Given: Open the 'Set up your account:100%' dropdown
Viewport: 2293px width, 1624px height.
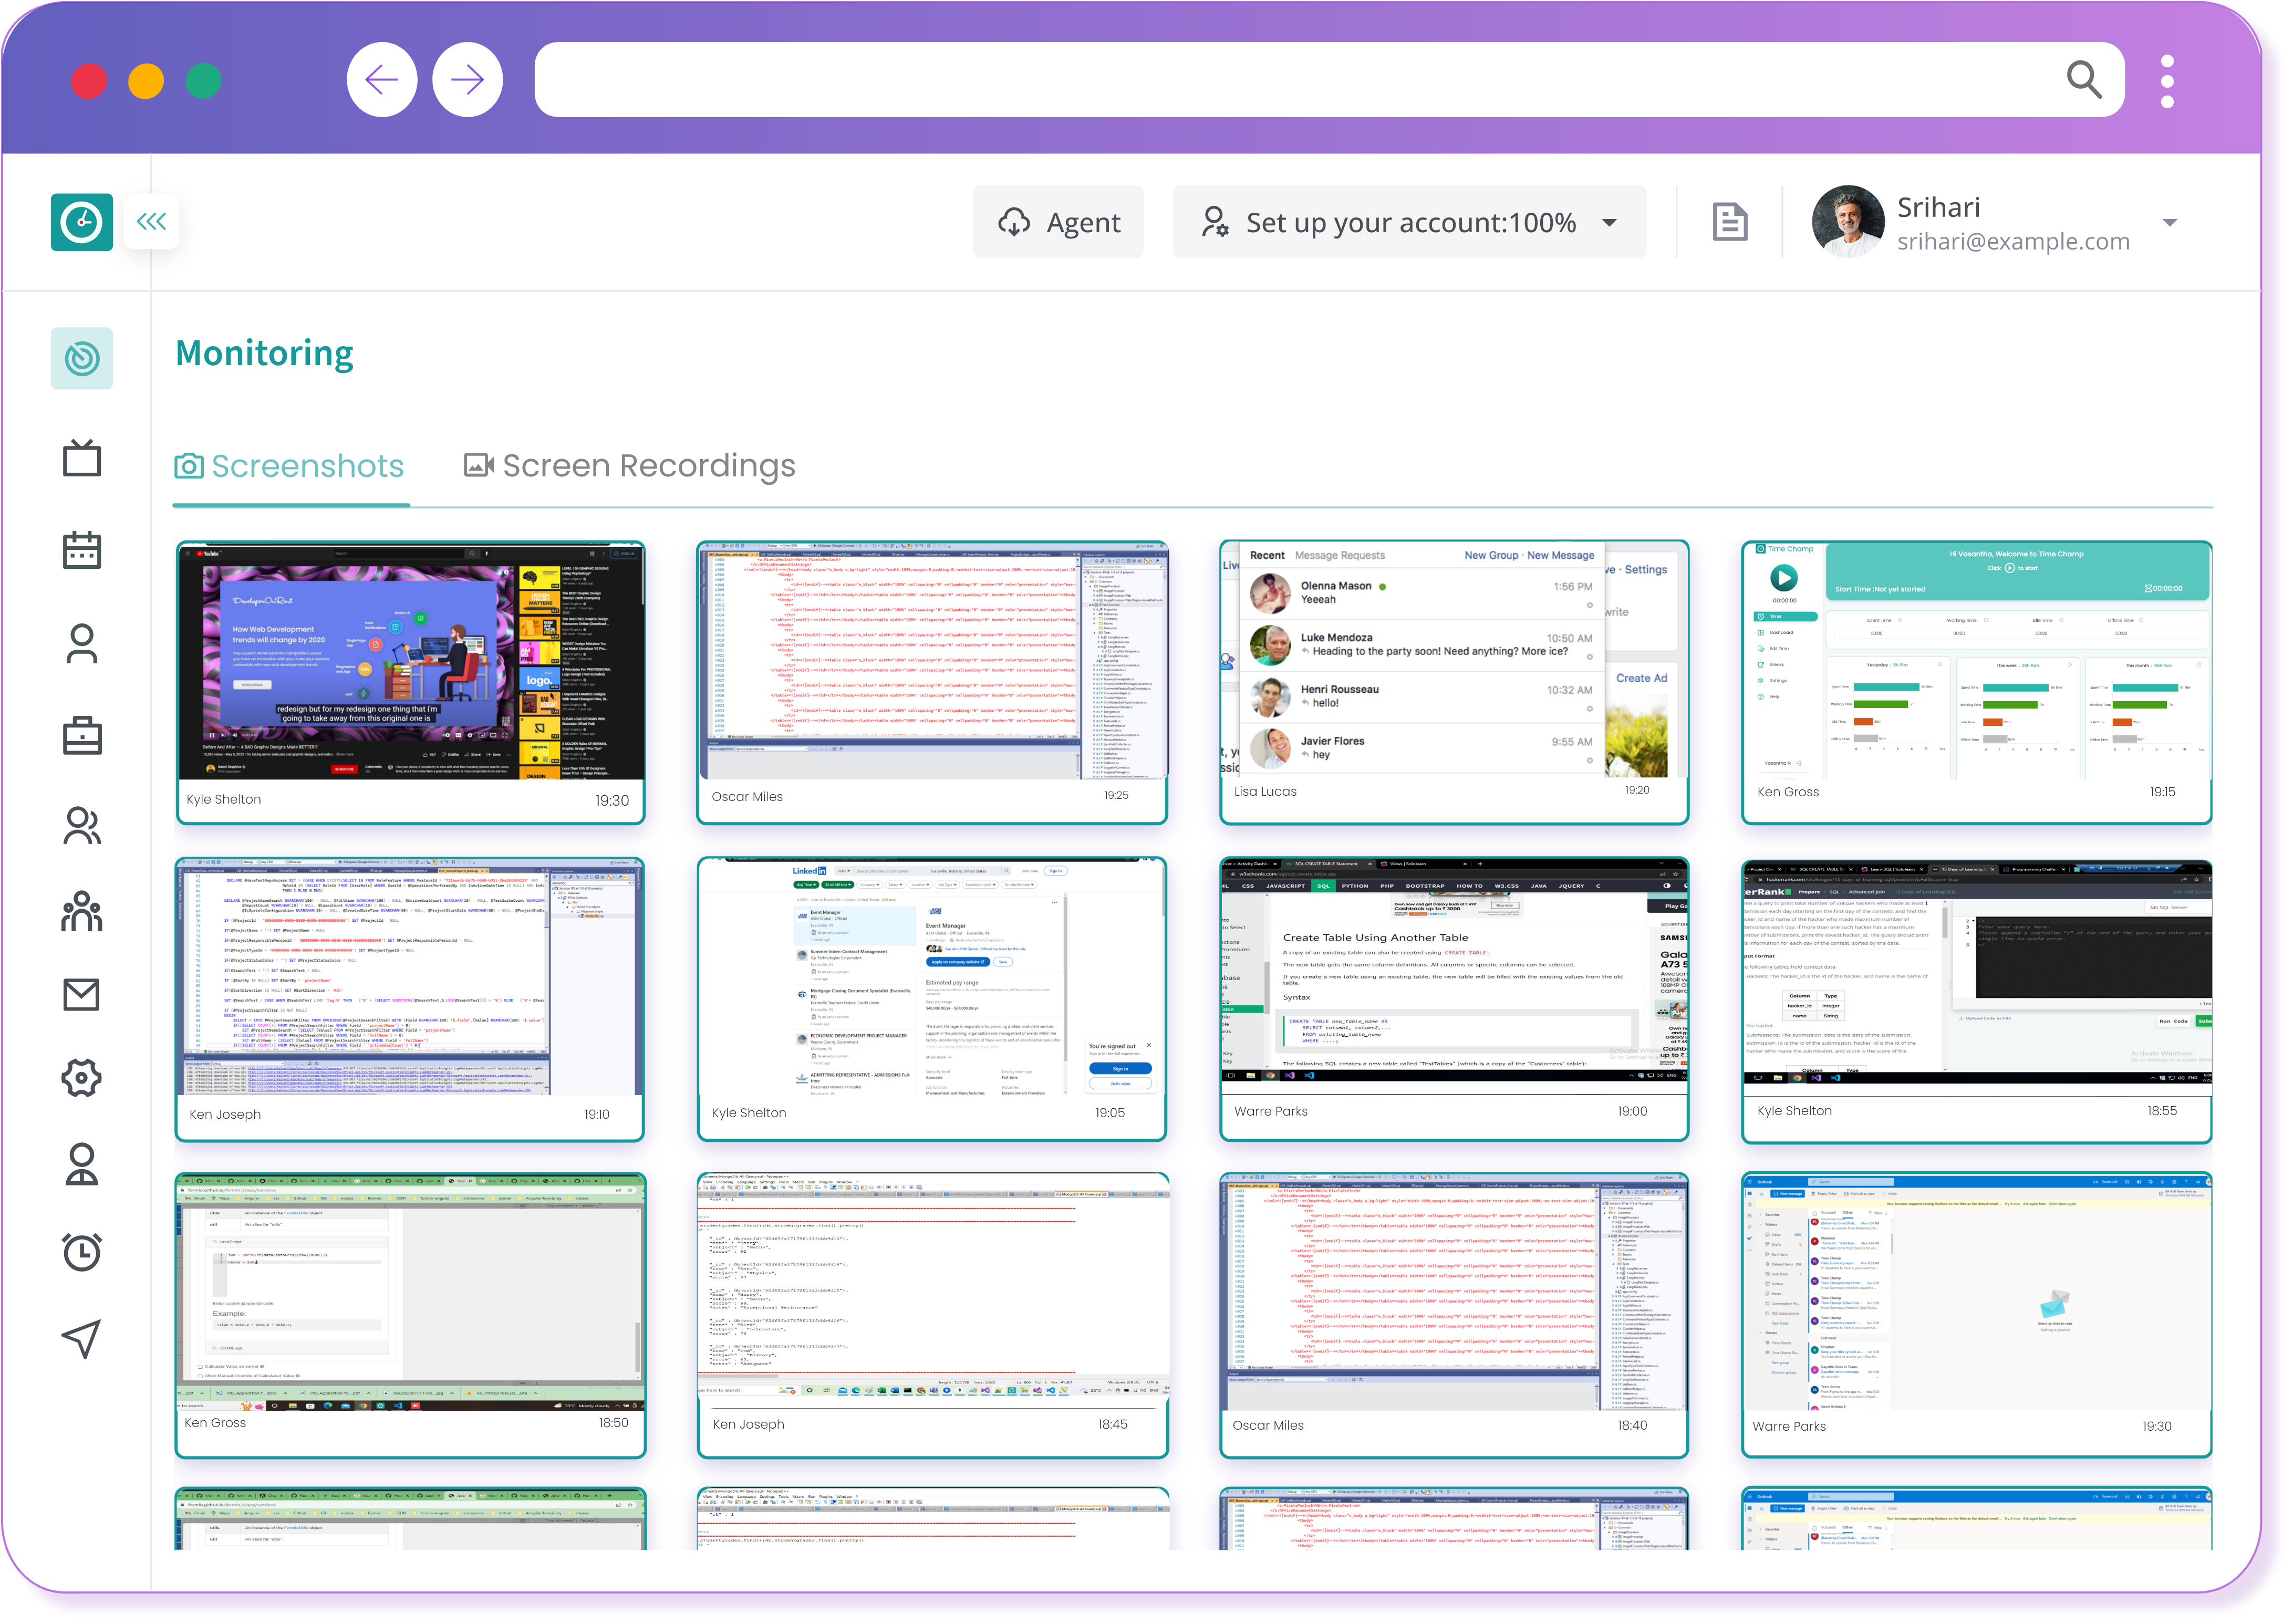Looking at the screenshot, I should click(x=1408, y=222).
